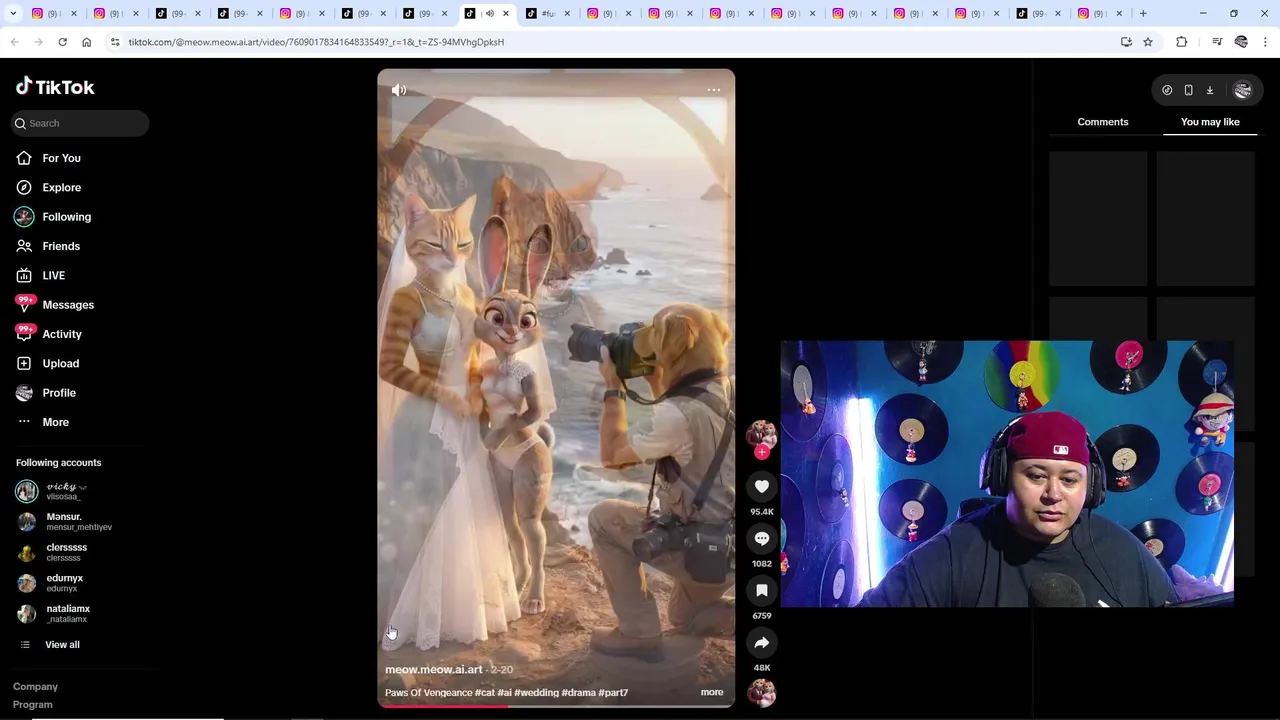
Task: Open the Explore page
Action: click(x=61, y=187)
